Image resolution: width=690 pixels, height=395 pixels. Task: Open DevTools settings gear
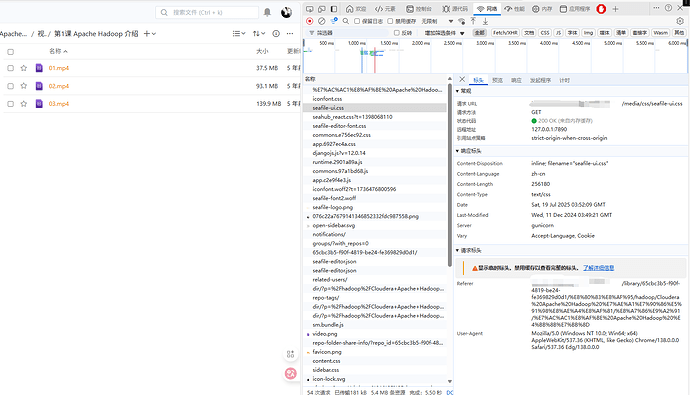(x=680, y=21)
